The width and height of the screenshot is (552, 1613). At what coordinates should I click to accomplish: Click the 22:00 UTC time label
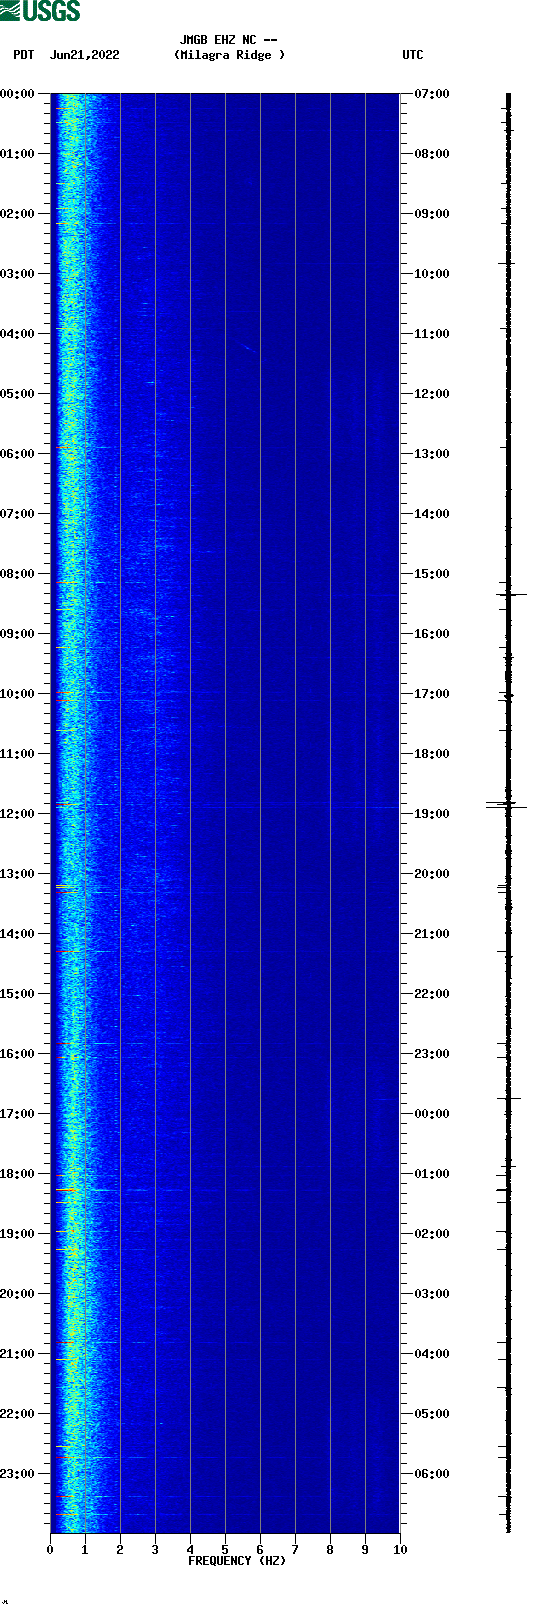coord(432,994)
